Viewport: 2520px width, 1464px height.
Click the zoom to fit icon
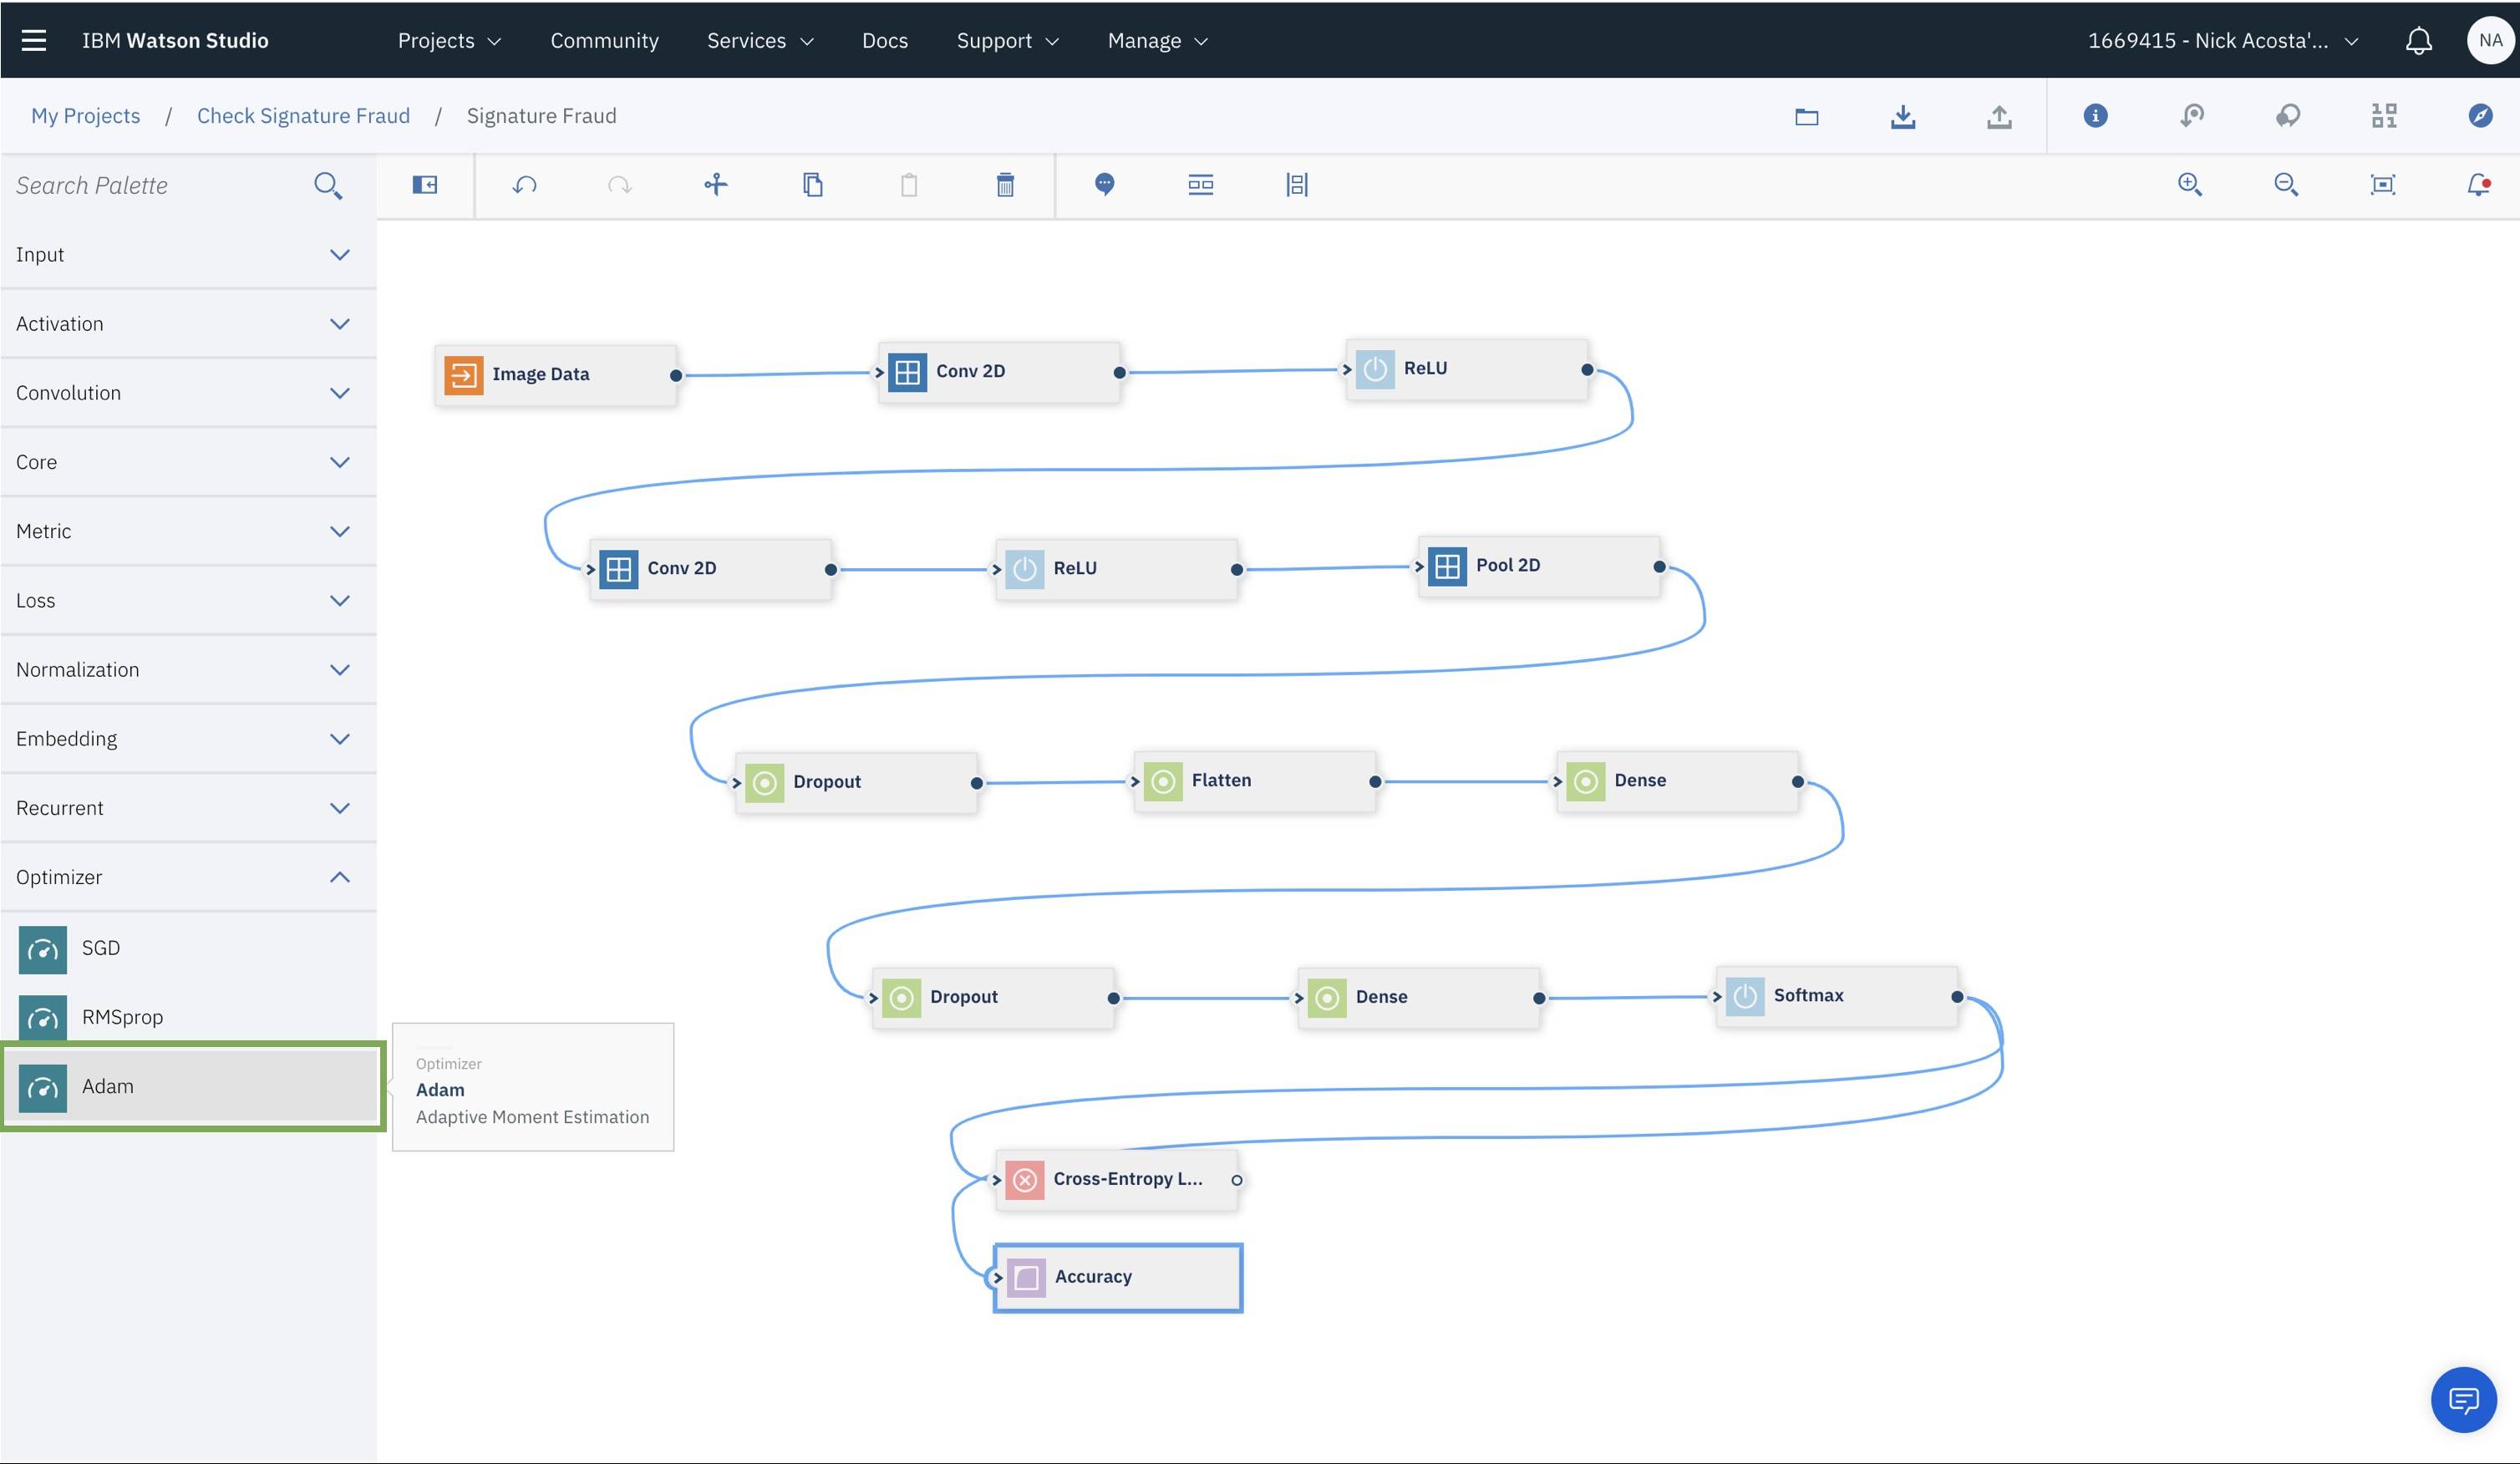pyautogui.click(x=2383, y=184)
